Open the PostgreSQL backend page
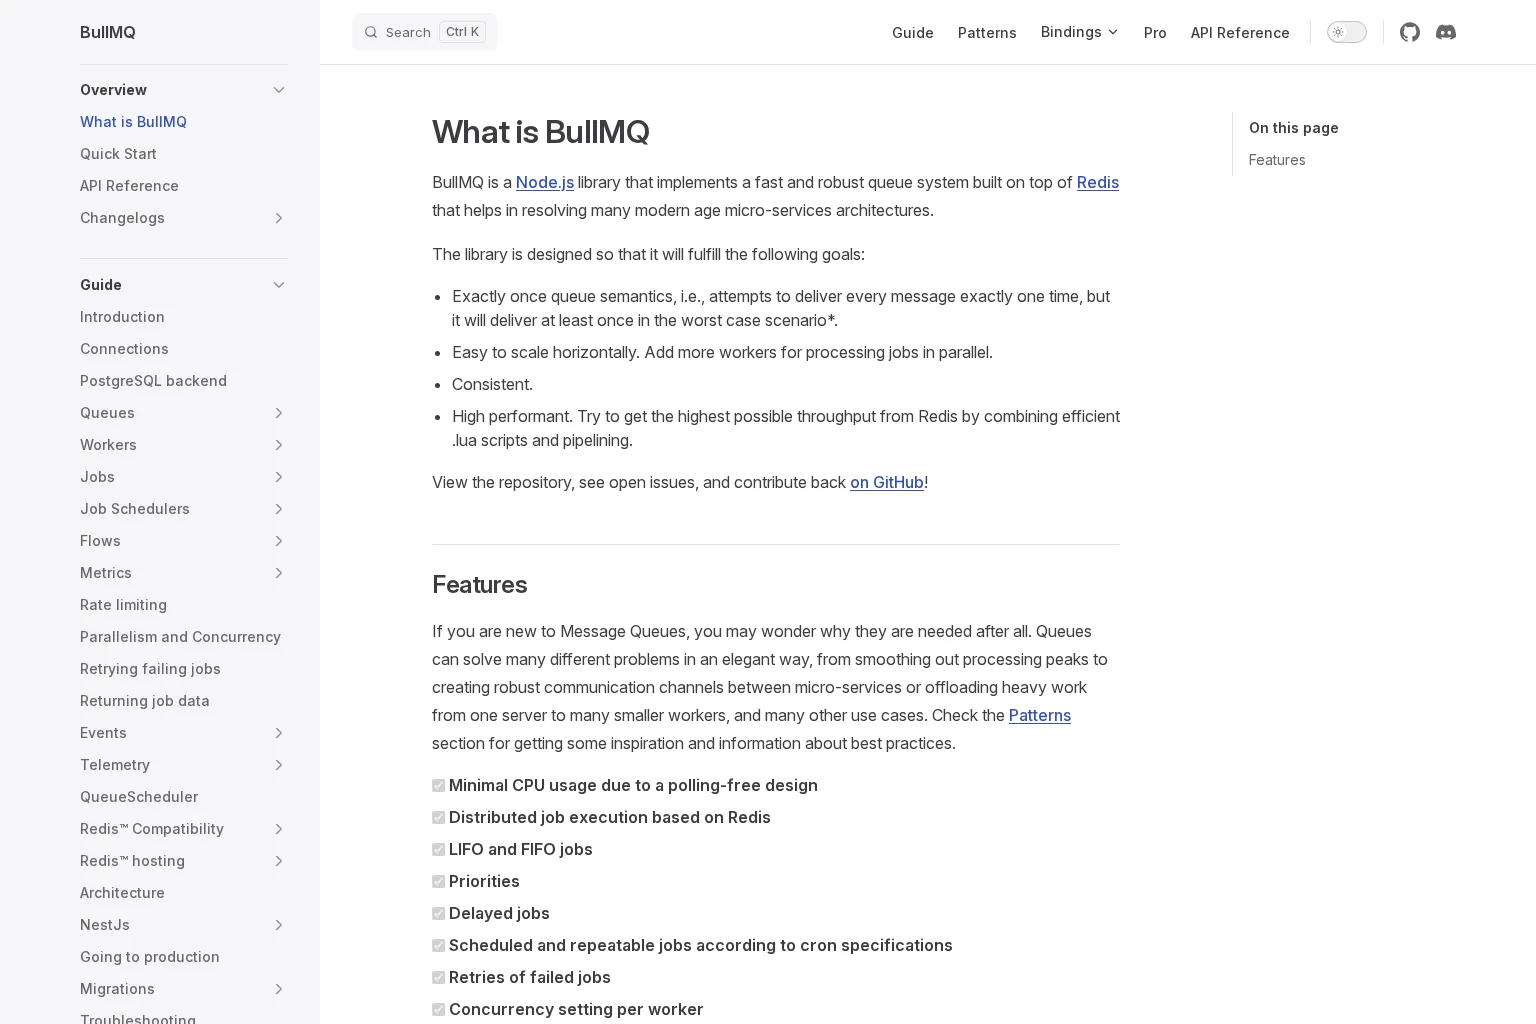The width and height of the screenshot is (1536, 1024). (153, 381)
